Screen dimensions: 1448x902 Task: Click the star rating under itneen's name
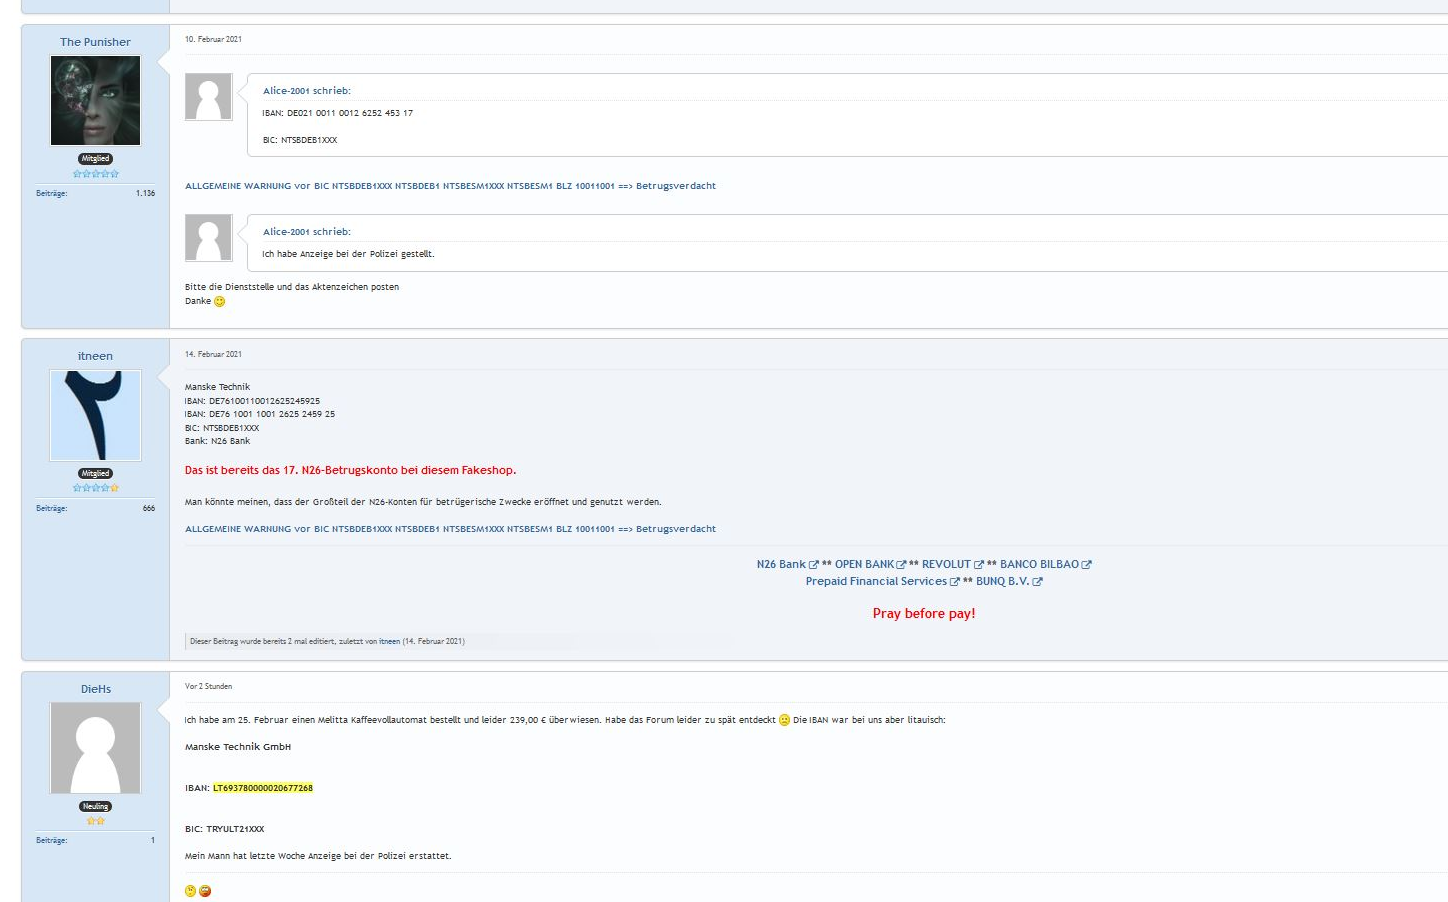(95, 487)
